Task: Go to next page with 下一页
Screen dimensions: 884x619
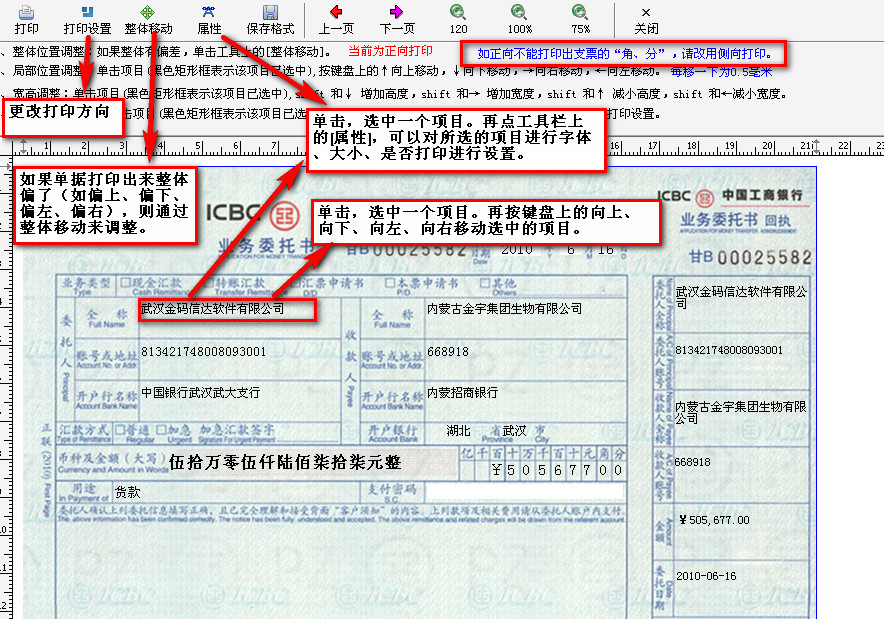Action: (x=397, y=20)
